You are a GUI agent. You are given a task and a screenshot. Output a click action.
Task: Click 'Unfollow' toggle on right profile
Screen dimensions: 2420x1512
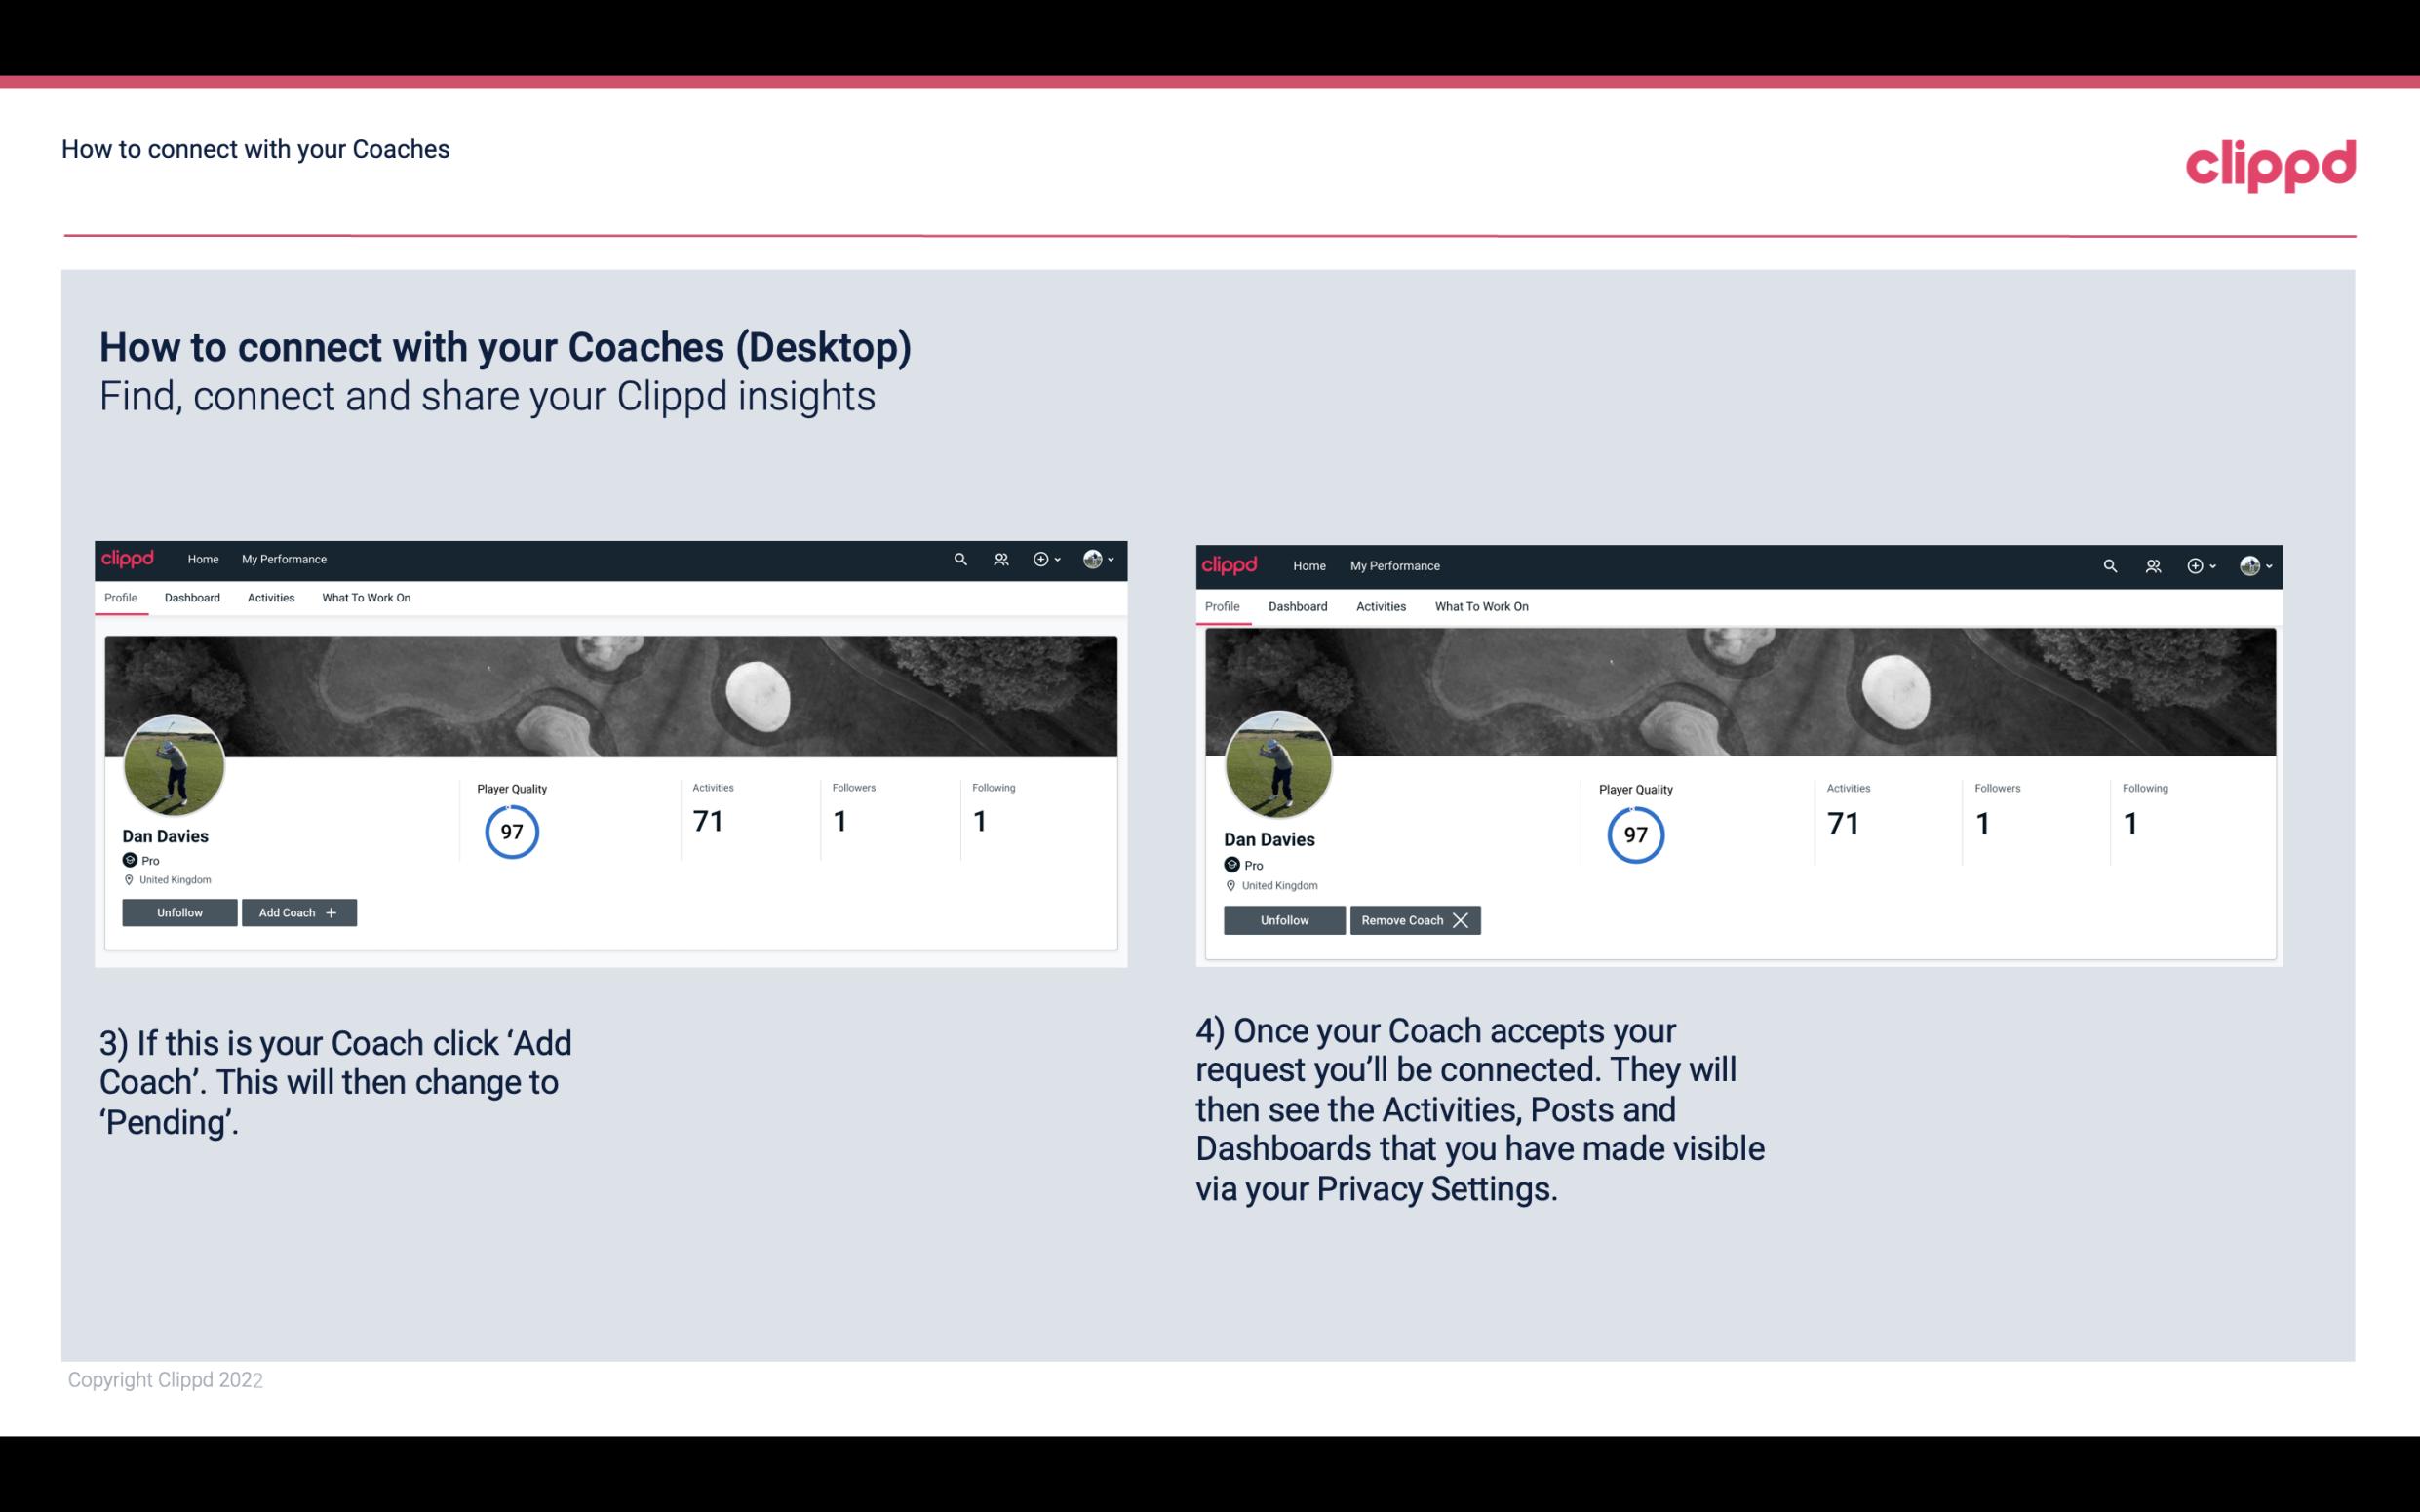coord(1284,919)
